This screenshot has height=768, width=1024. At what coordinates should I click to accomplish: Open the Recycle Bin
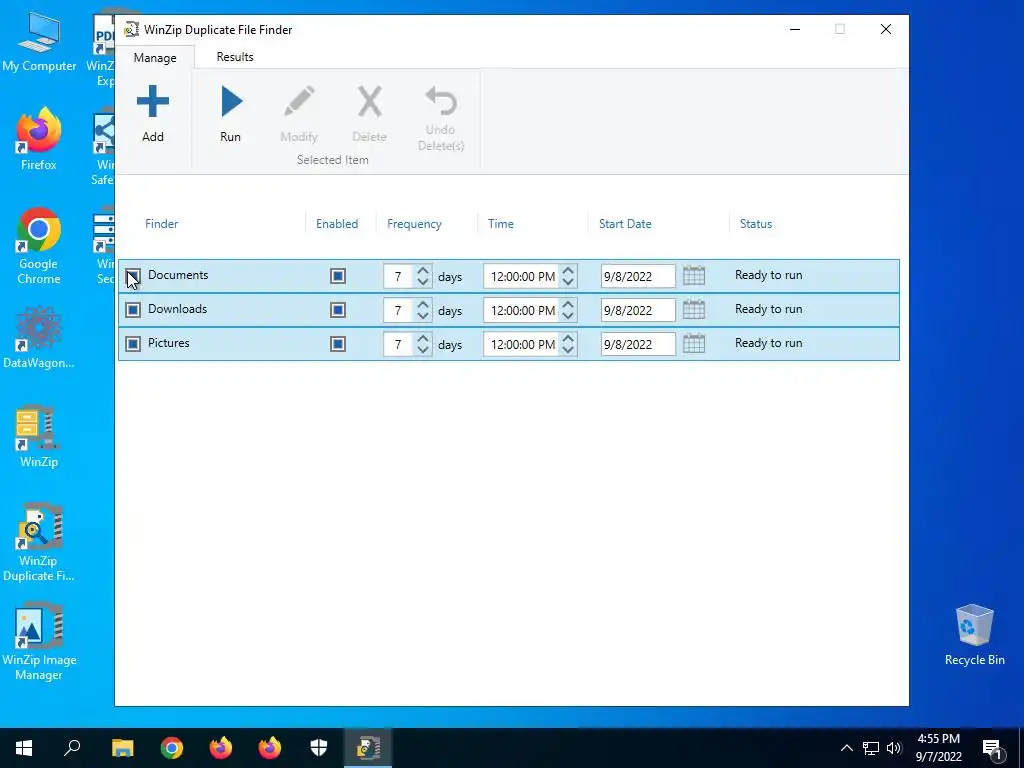(974, 635)
